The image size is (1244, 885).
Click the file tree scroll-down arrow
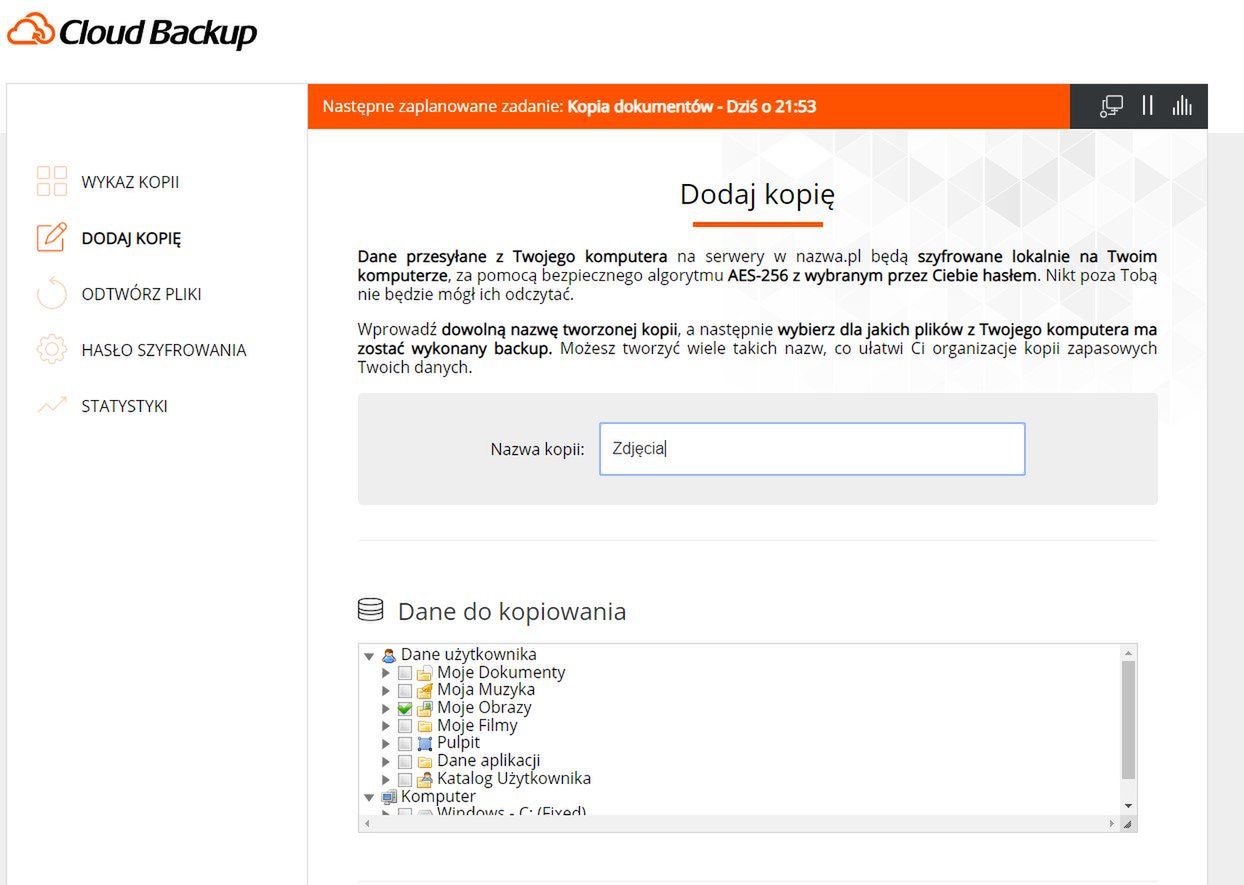click(x=1128, y=806)
